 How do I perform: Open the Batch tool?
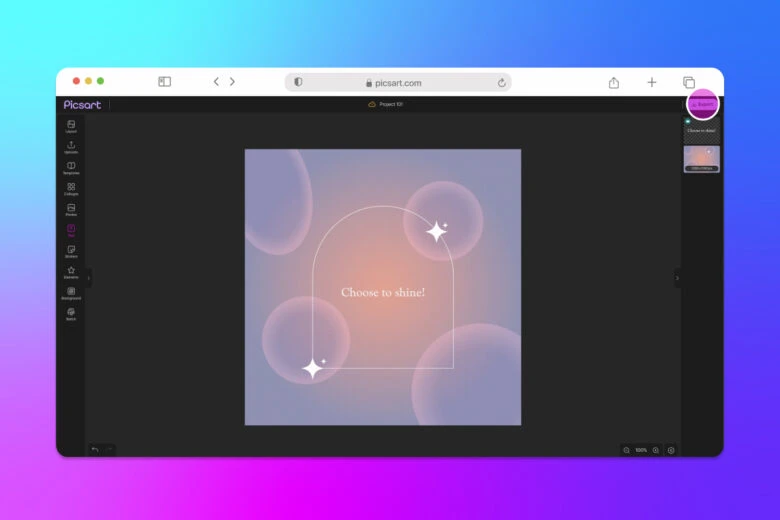pos(71,314)
